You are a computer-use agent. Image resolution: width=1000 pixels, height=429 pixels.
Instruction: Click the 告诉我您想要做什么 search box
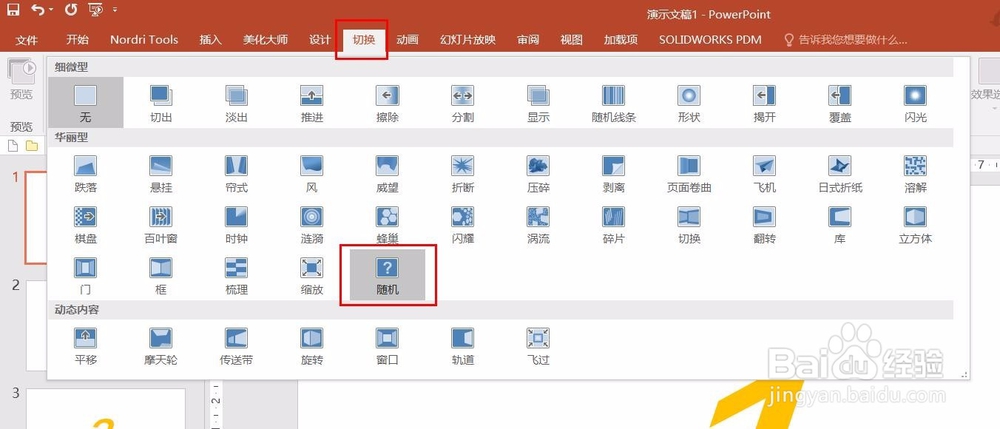[x=846, y=40]
